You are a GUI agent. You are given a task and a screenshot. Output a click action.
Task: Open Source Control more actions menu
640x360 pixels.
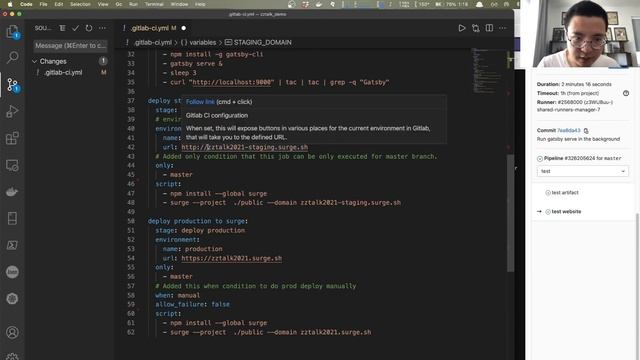(x=102, y=28)
